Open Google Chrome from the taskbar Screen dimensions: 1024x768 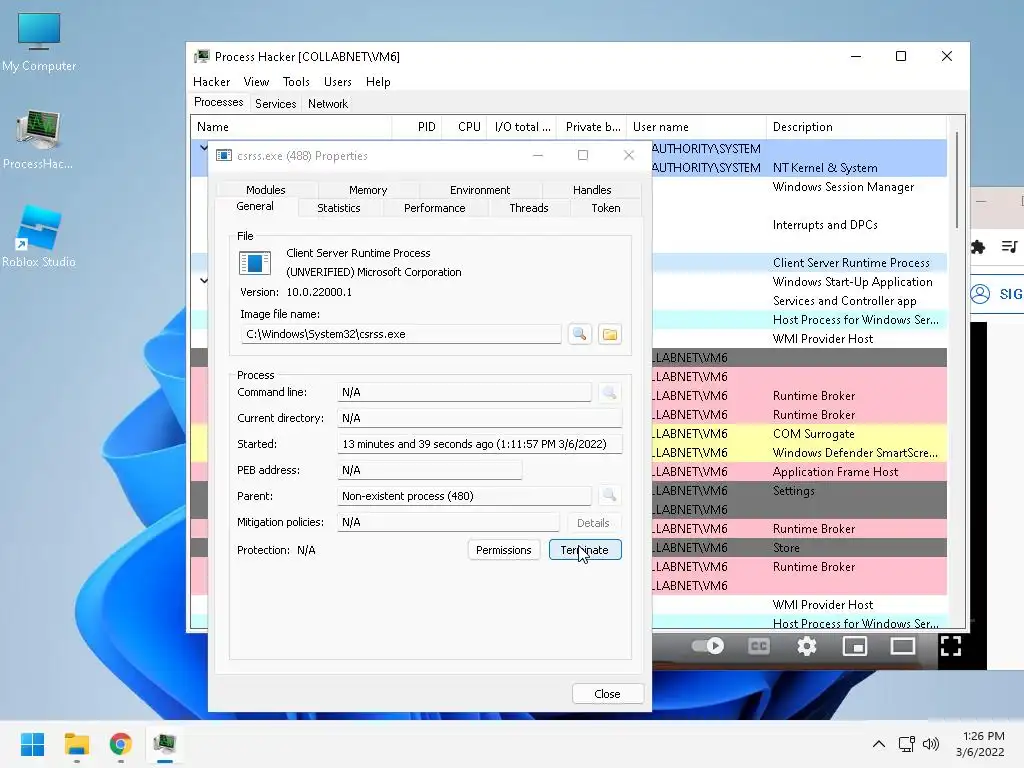tap(121, 744)
